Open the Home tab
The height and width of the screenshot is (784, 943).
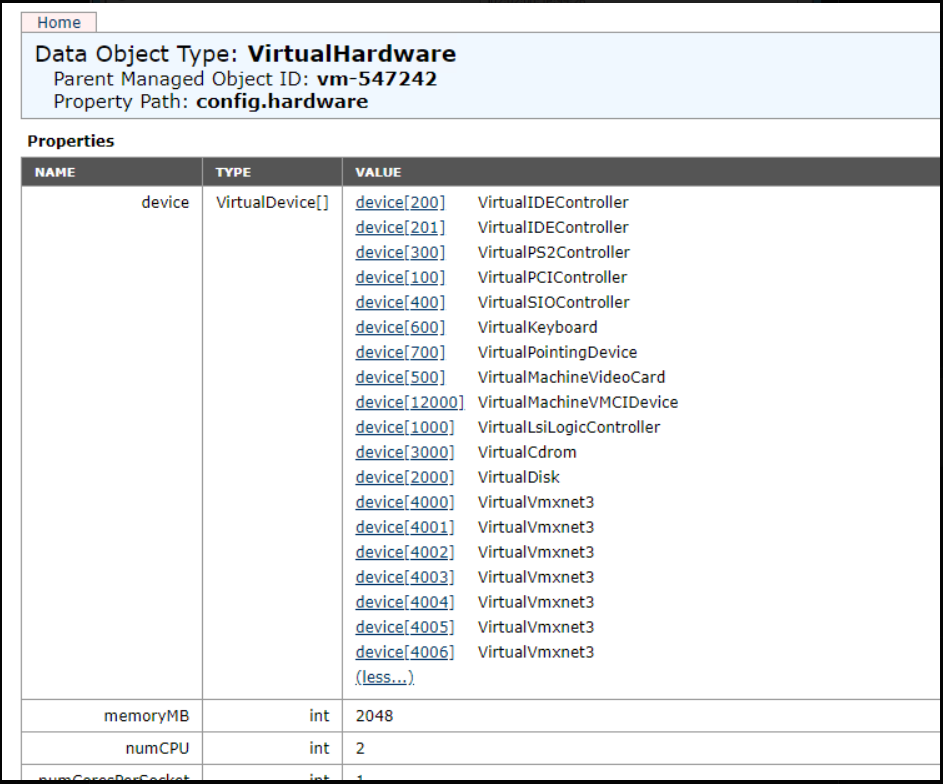(58, 22)
